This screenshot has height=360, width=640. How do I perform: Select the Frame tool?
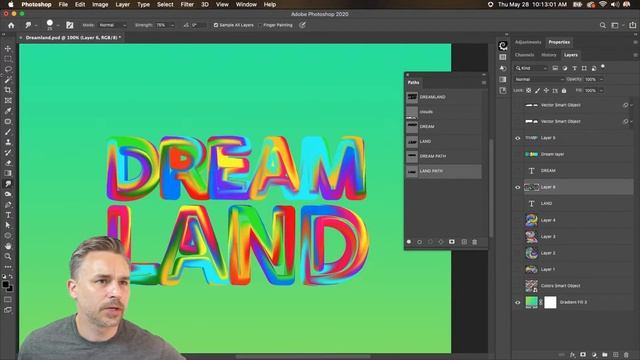pyautogui.click(x=8, y=100)
